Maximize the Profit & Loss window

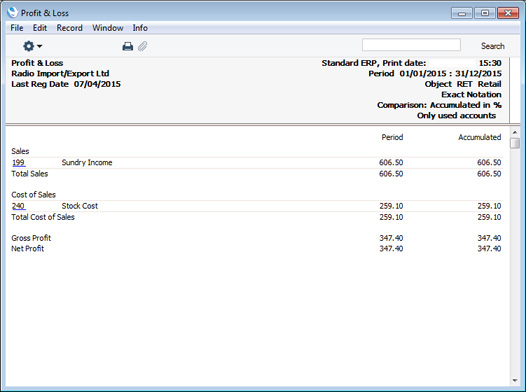pyautogui.click(x=485, y=13)
